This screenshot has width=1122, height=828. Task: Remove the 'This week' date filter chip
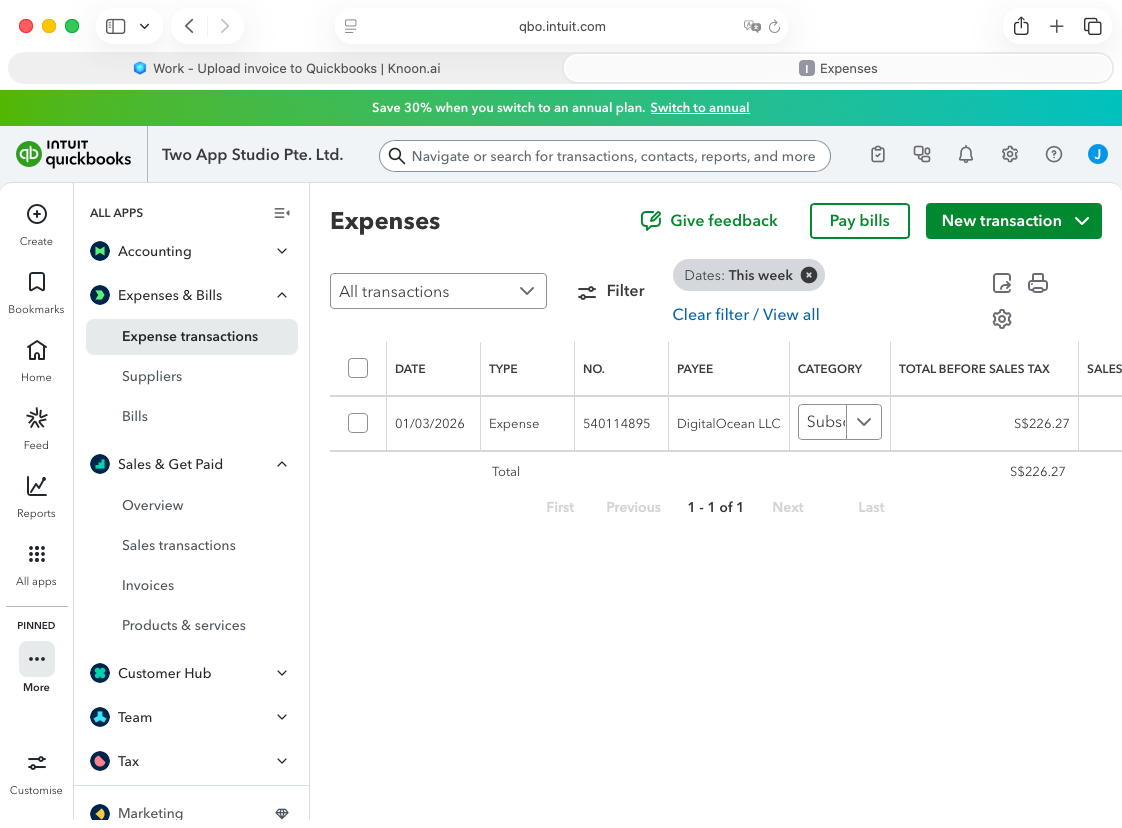(809, 275)
